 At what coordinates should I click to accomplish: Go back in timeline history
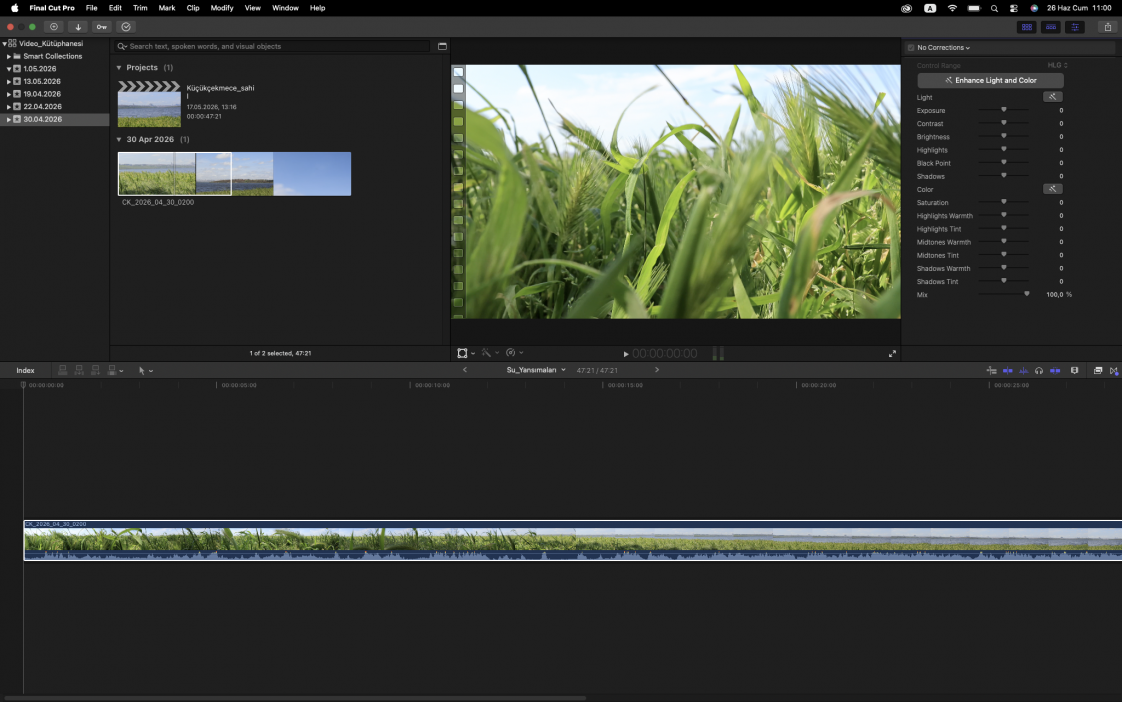(465, 370)
